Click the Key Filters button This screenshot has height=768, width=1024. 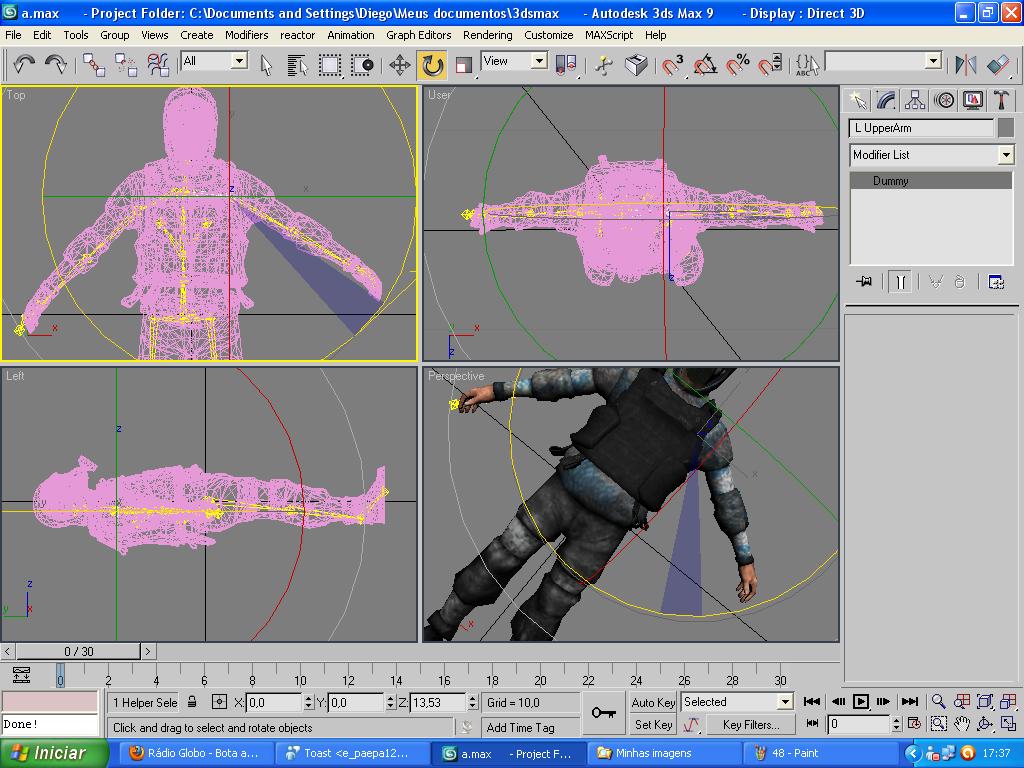tap(749, 724)
